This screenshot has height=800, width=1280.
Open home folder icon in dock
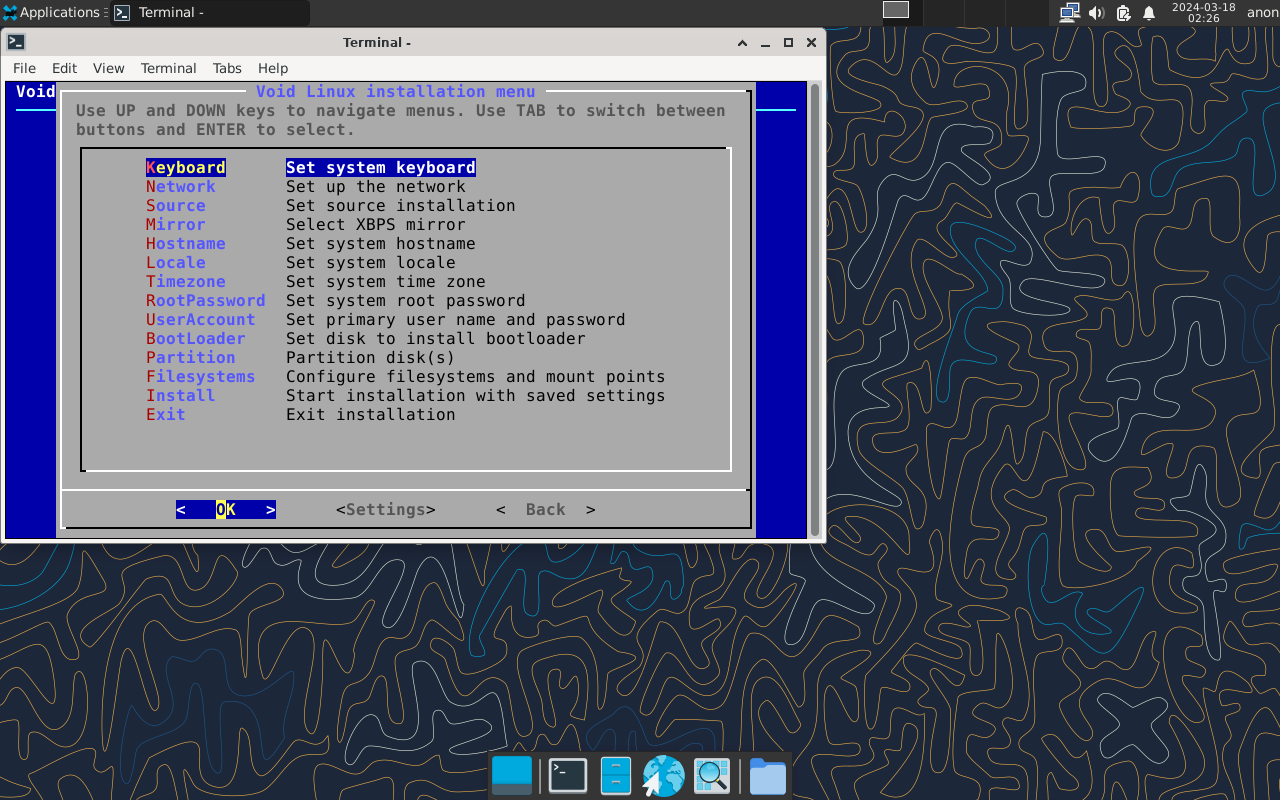pos(767,776)
